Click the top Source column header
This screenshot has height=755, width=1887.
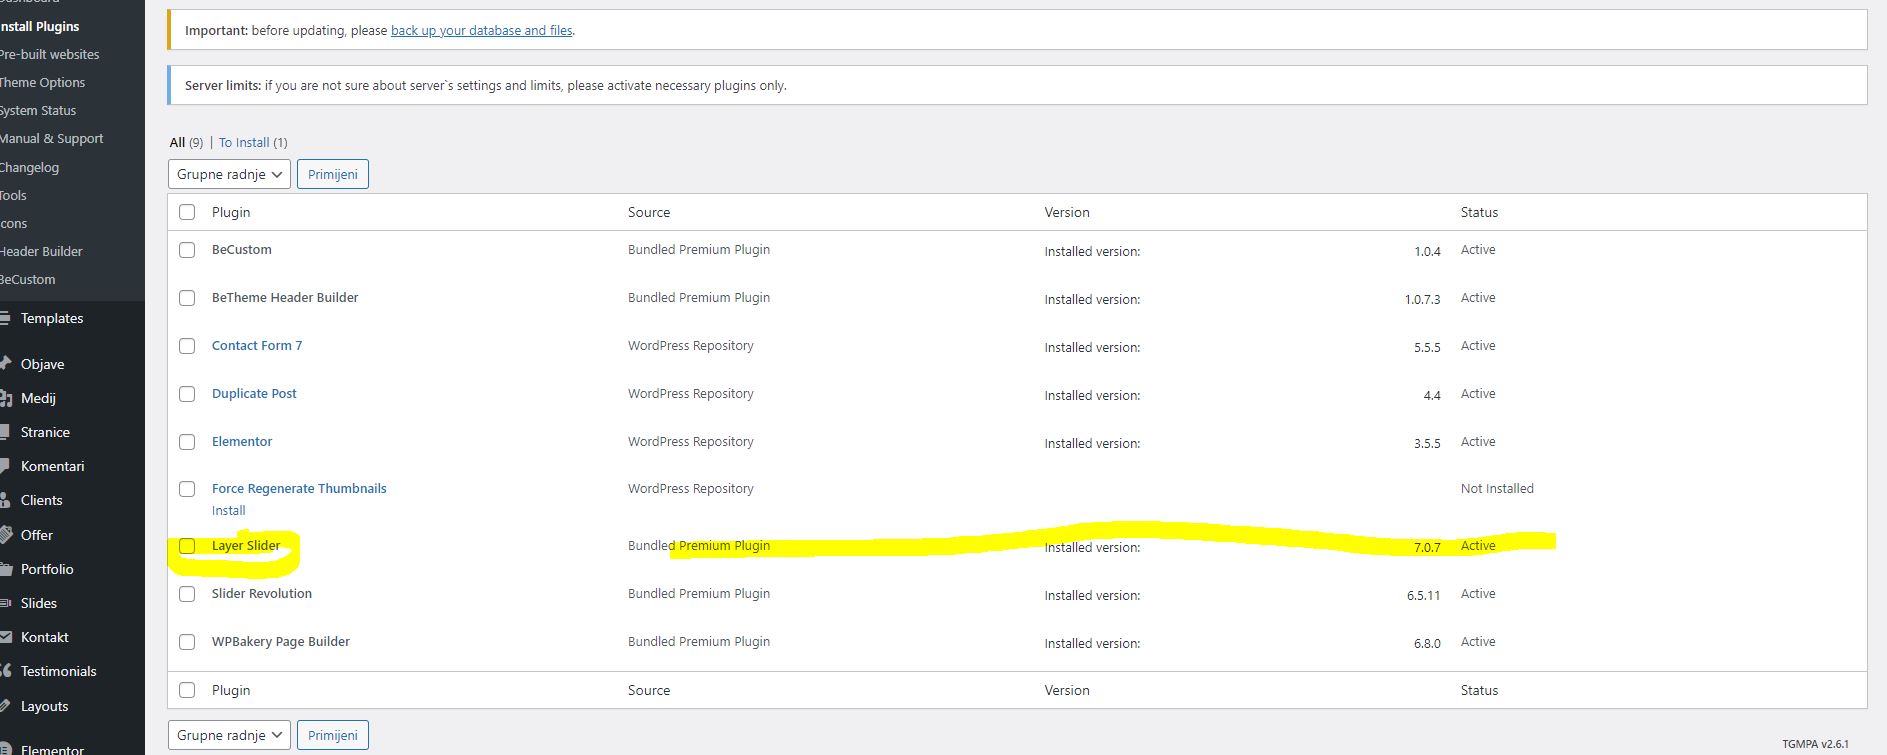(649, 212)
